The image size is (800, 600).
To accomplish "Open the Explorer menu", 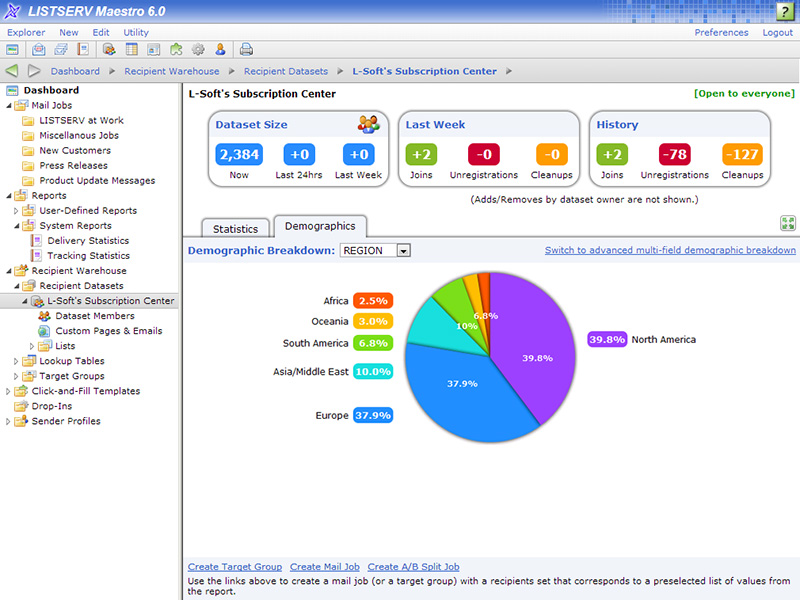I will [x=26, y=32].
